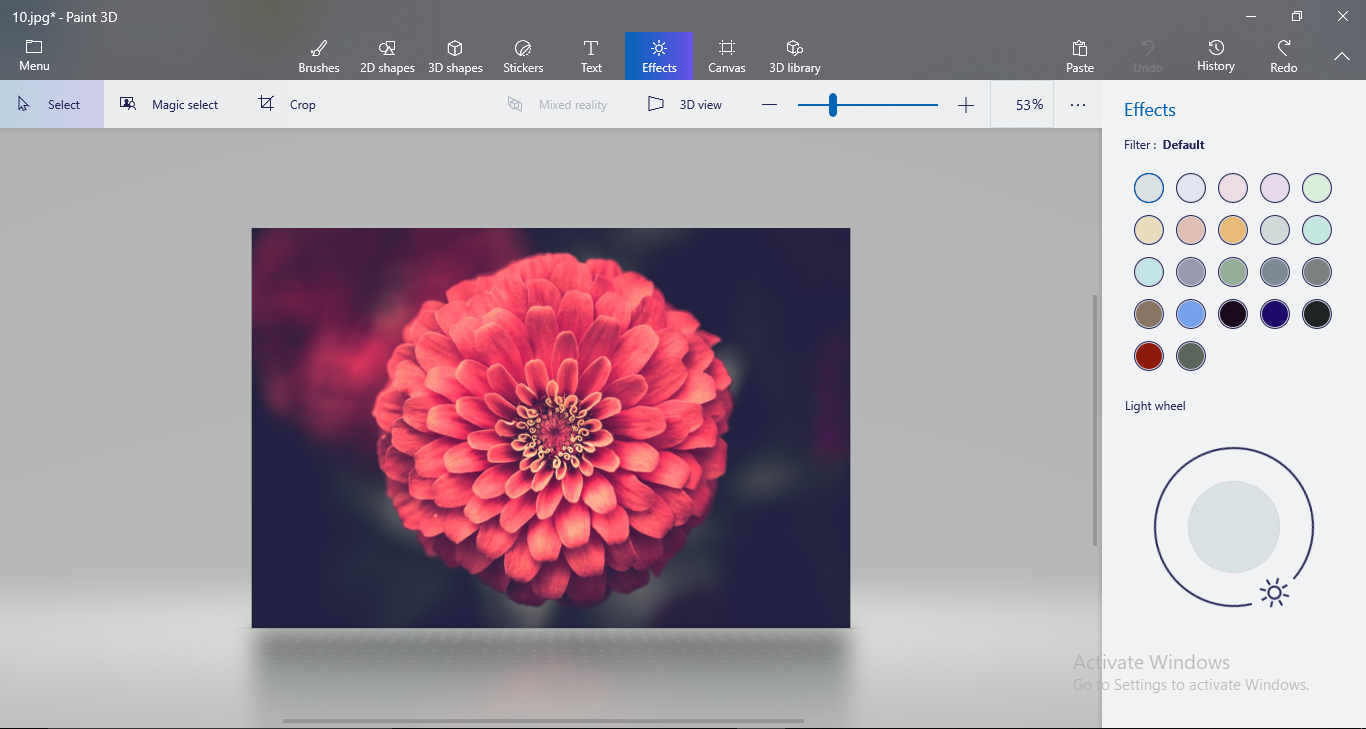
Task: Apply the dark red filter swatch
Action: [x=1149, y=356]
